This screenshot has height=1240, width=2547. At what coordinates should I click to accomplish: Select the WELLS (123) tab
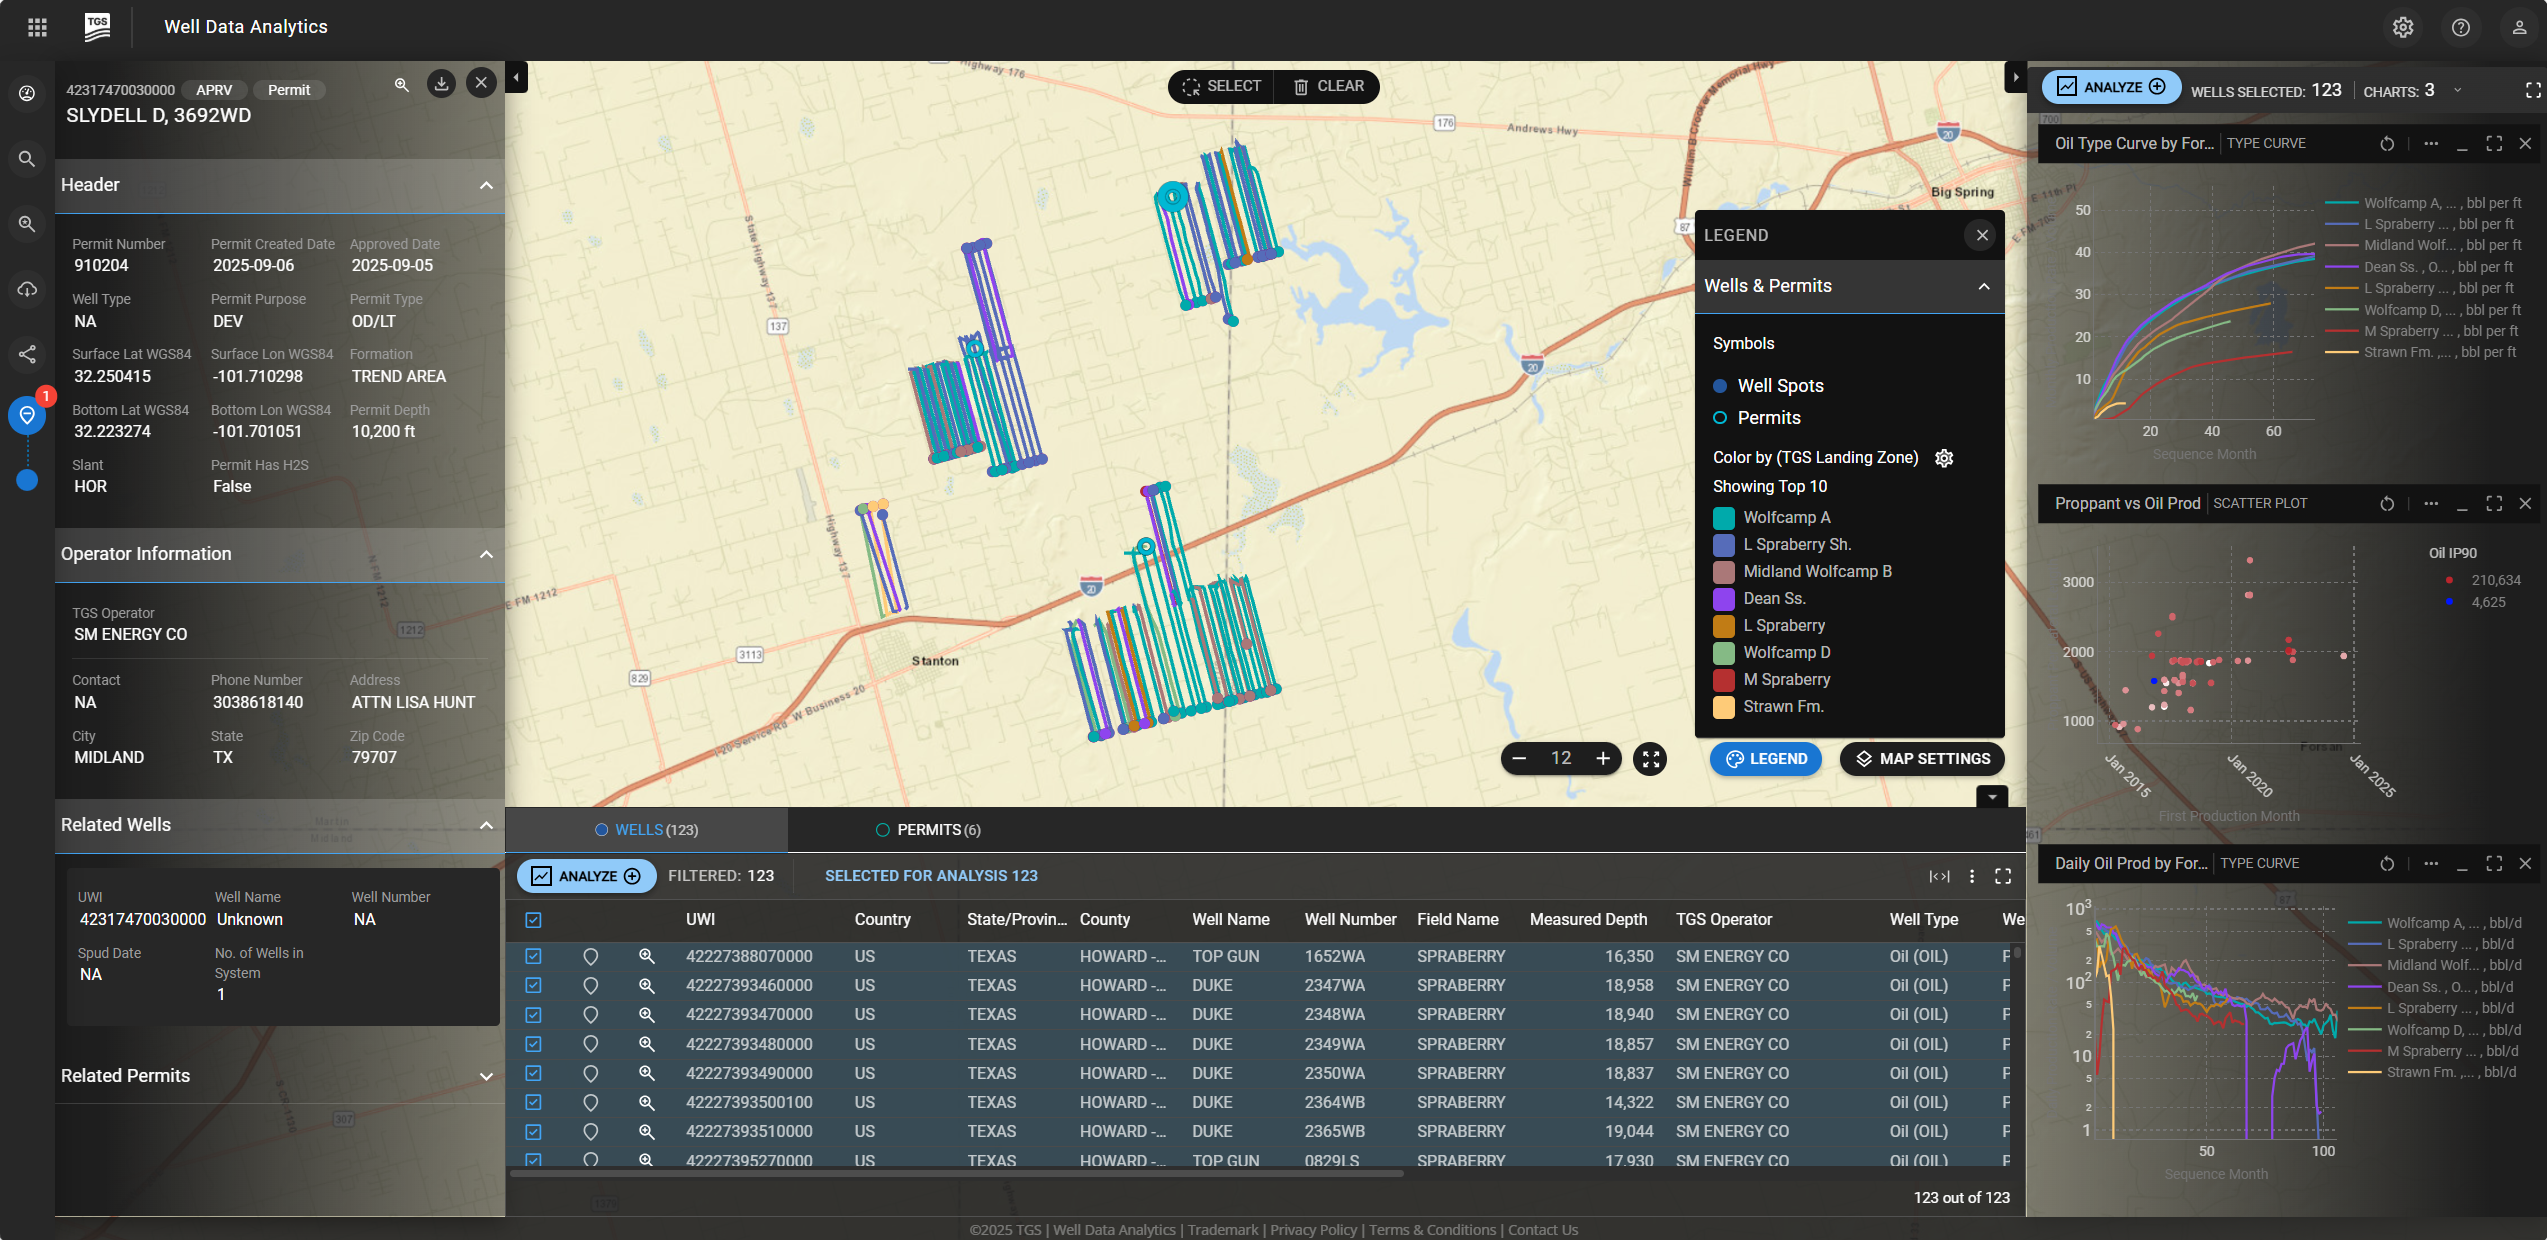click(x=646, y=830)
